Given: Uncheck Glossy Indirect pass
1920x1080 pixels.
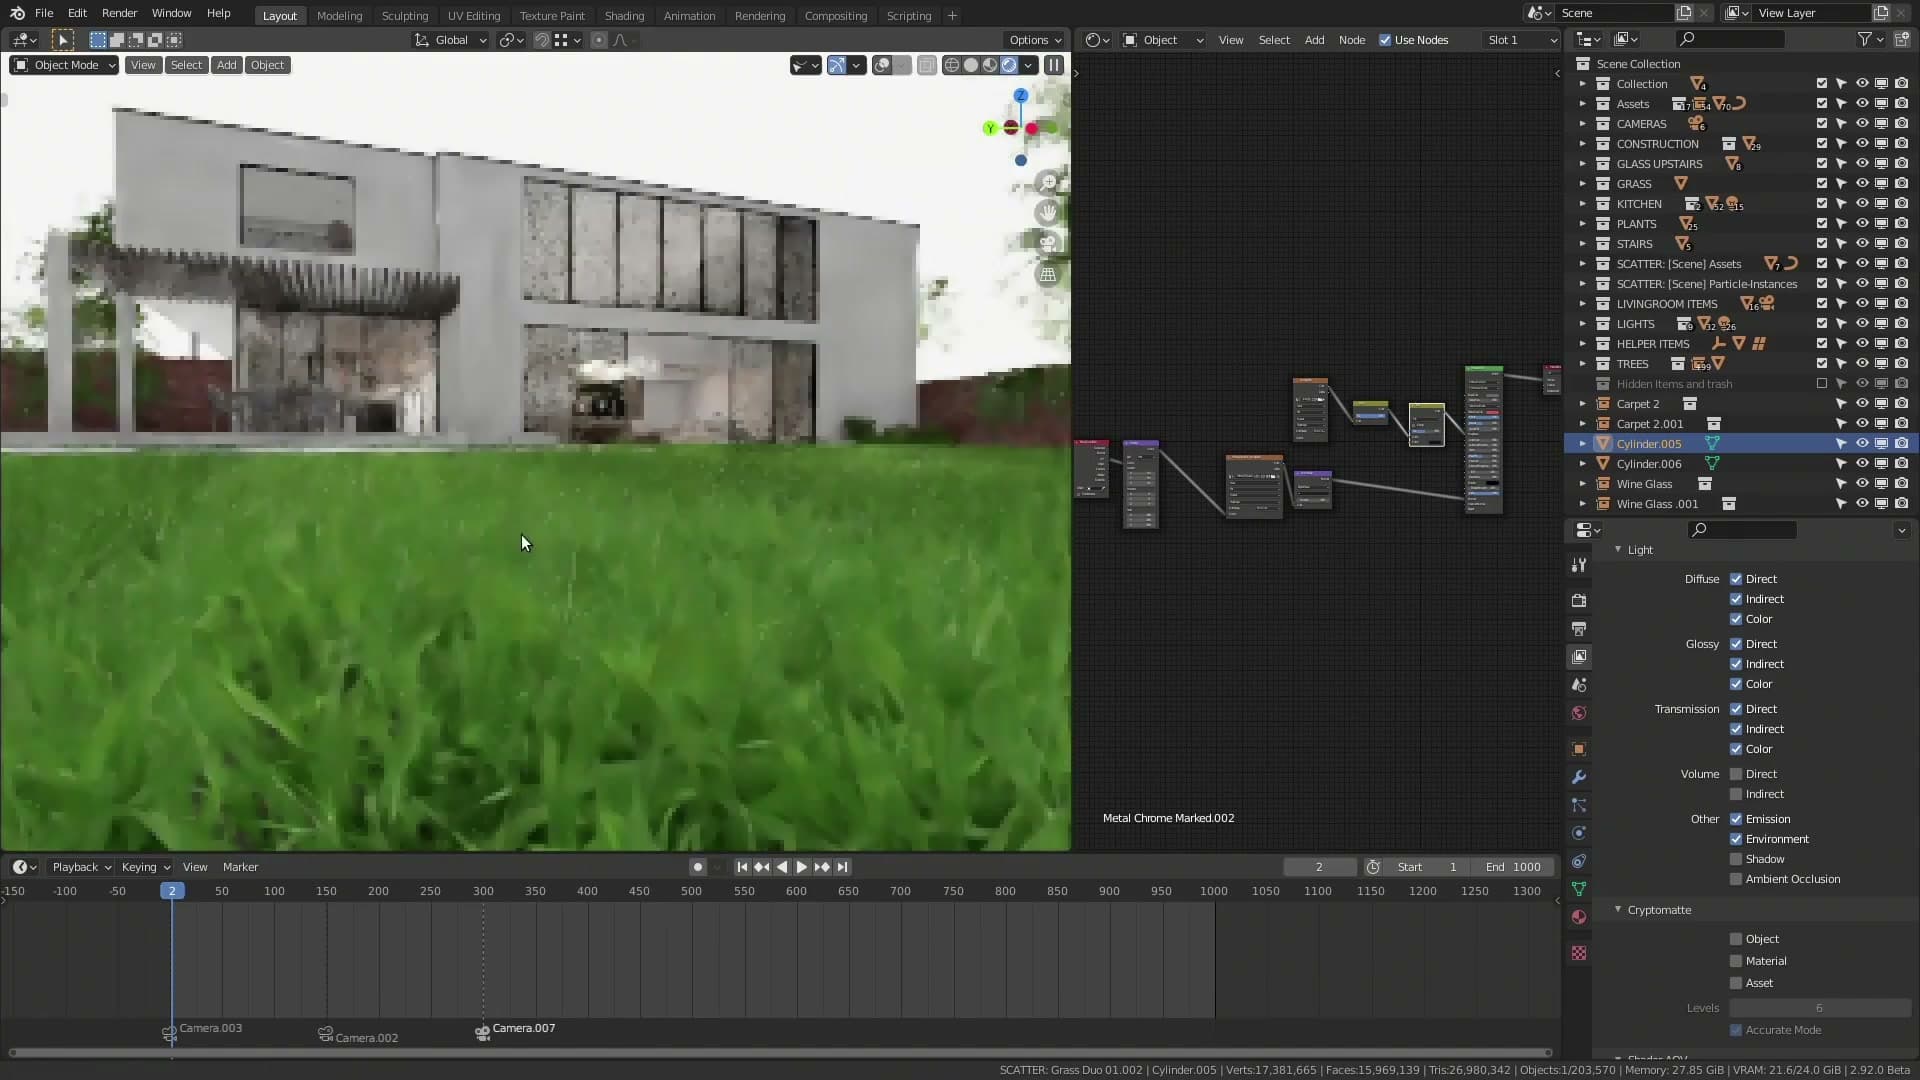Looking at the screenshot, I should [1736, 664].
